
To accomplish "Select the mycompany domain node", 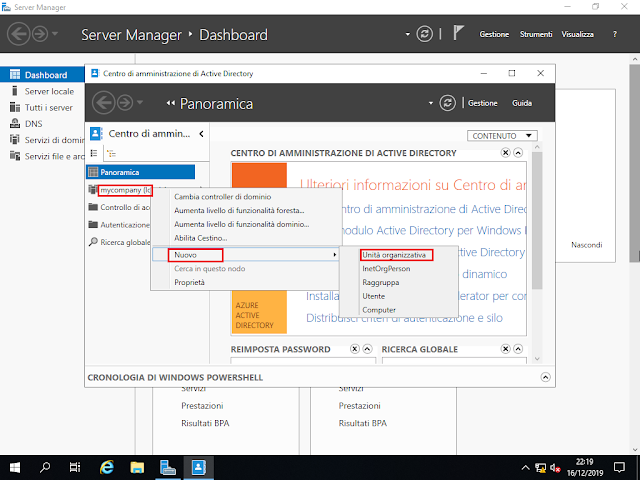I will [126, 190].
